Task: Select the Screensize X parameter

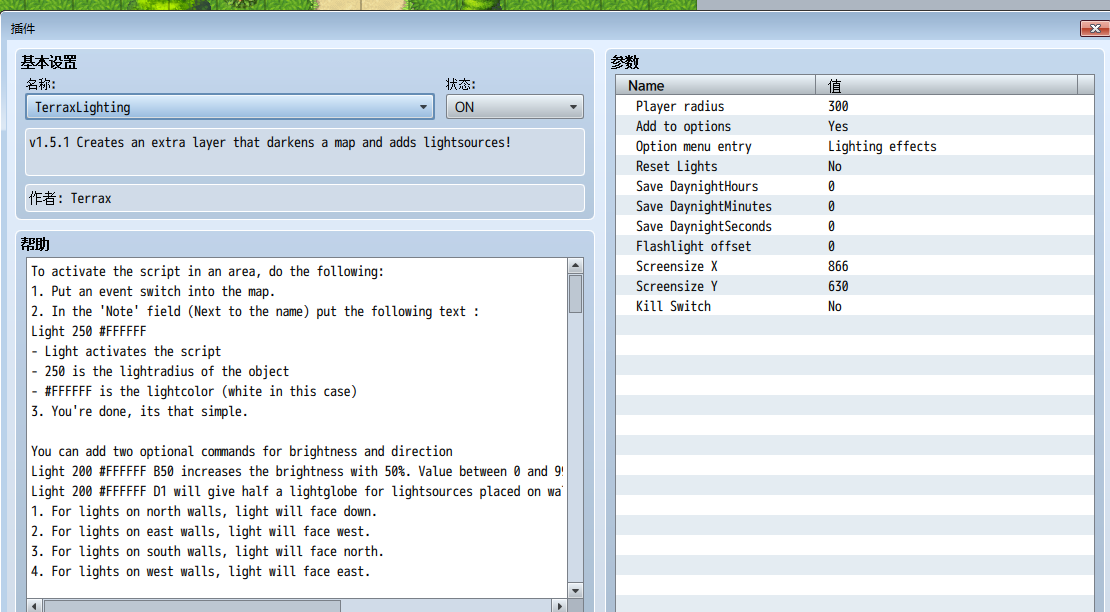Action: [x=854, y=266]
